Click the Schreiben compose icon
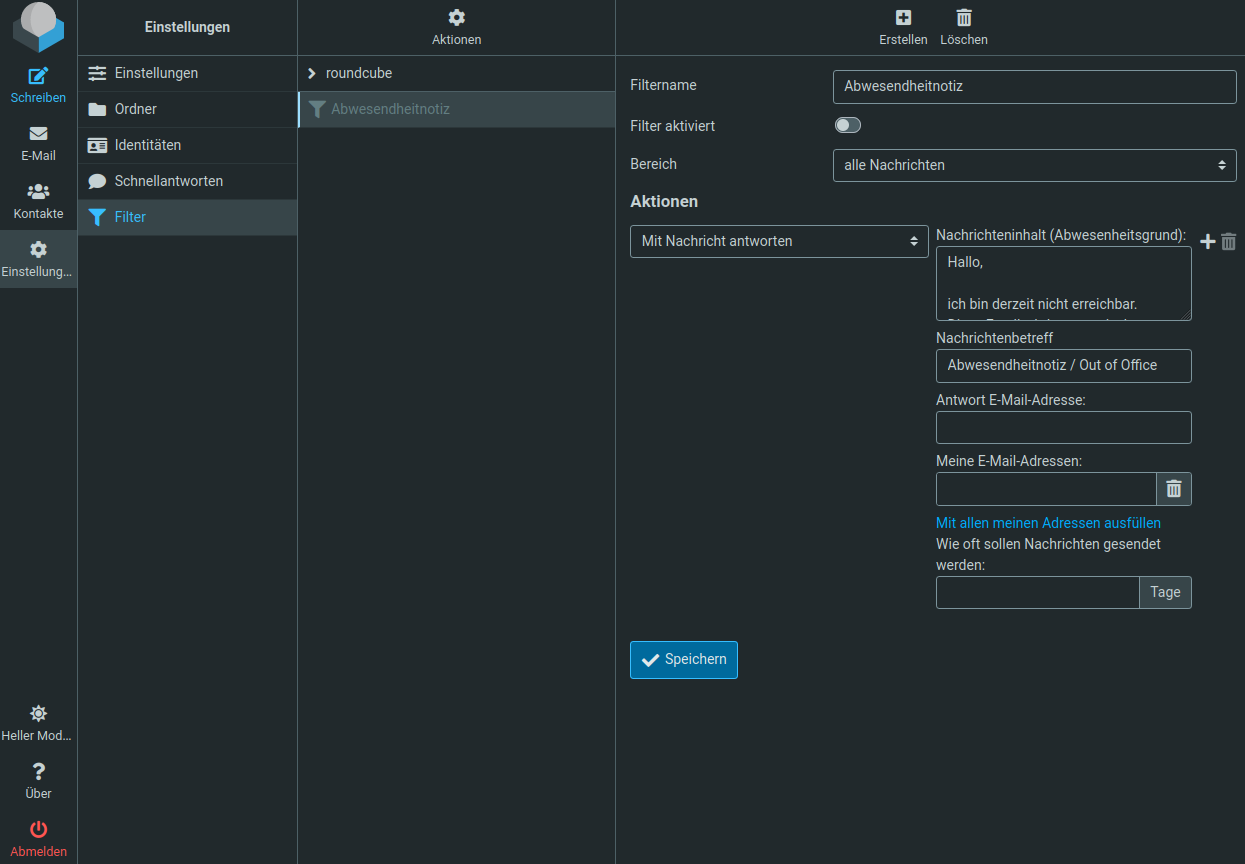Viewport: 1245px width, 864px height. tap(38, 76)
